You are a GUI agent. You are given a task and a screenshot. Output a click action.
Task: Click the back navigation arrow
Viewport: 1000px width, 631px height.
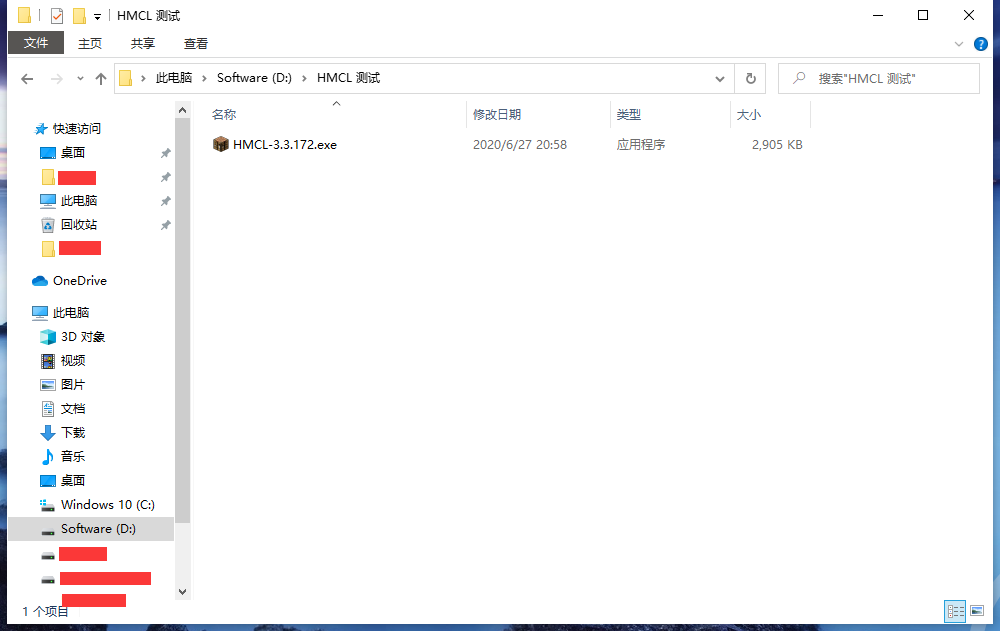26,78
